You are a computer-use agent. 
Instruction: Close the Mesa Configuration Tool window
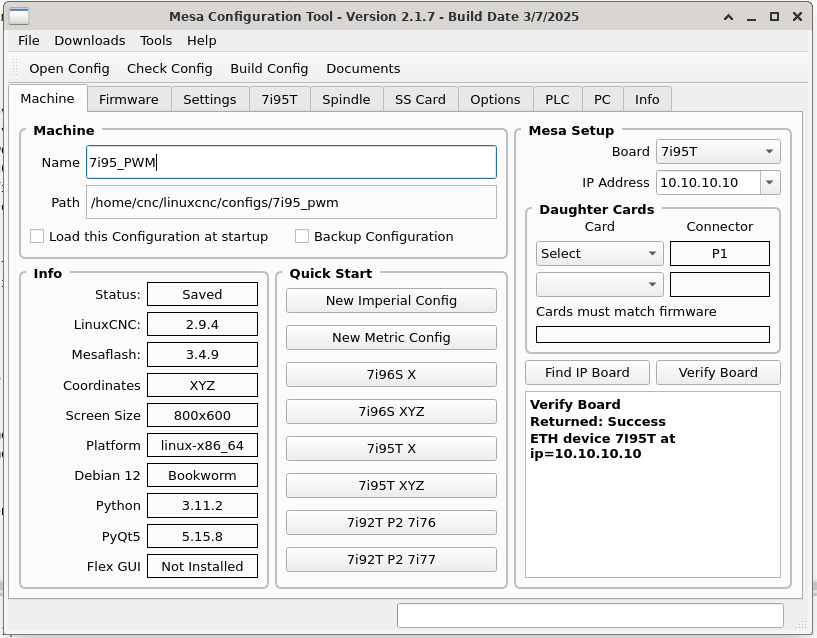(797, 17)
